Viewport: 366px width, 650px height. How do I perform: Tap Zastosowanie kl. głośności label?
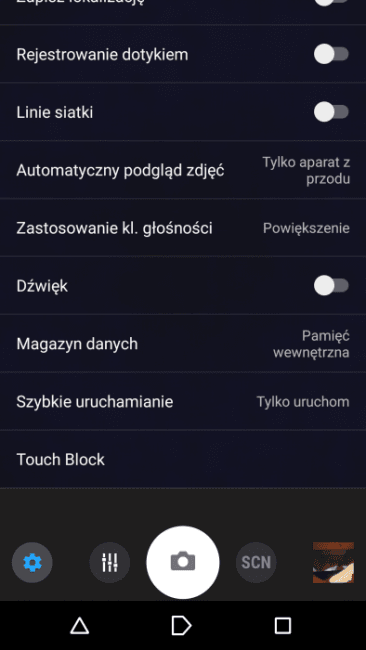(x=114, y=228)
